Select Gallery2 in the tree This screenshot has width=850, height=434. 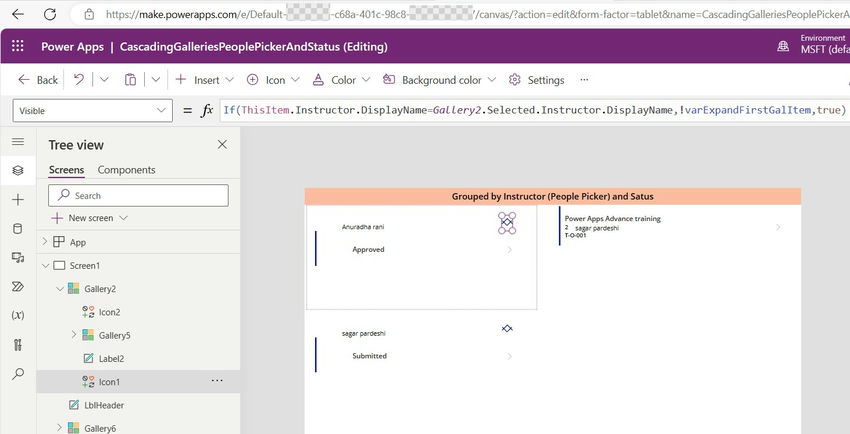coord(100,289)
